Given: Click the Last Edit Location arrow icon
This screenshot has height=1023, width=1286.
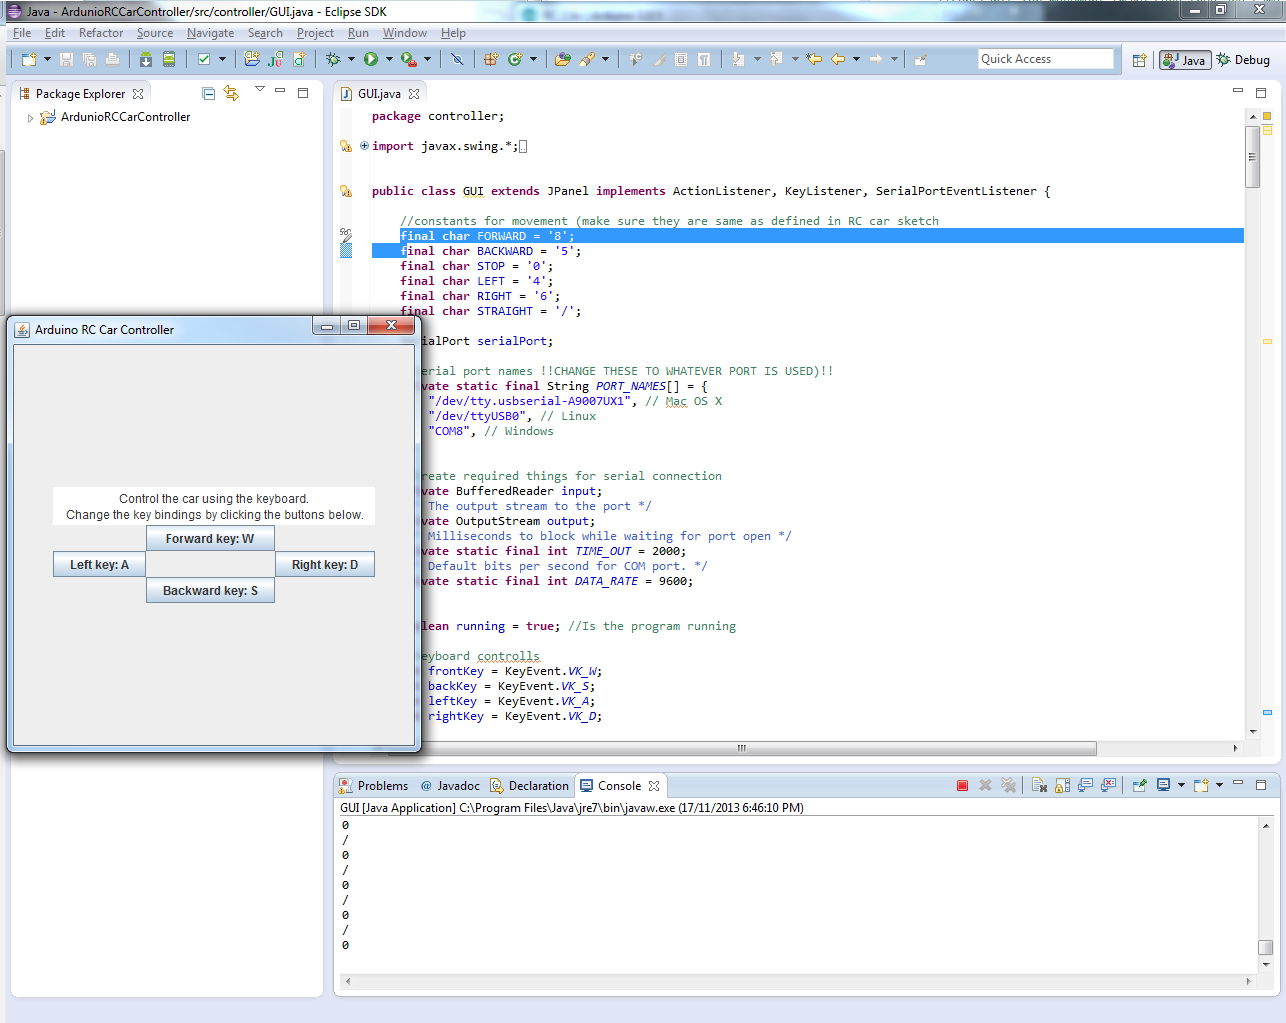Looking at the screenshot, I should pyautogui.click(x=814, y=60).
